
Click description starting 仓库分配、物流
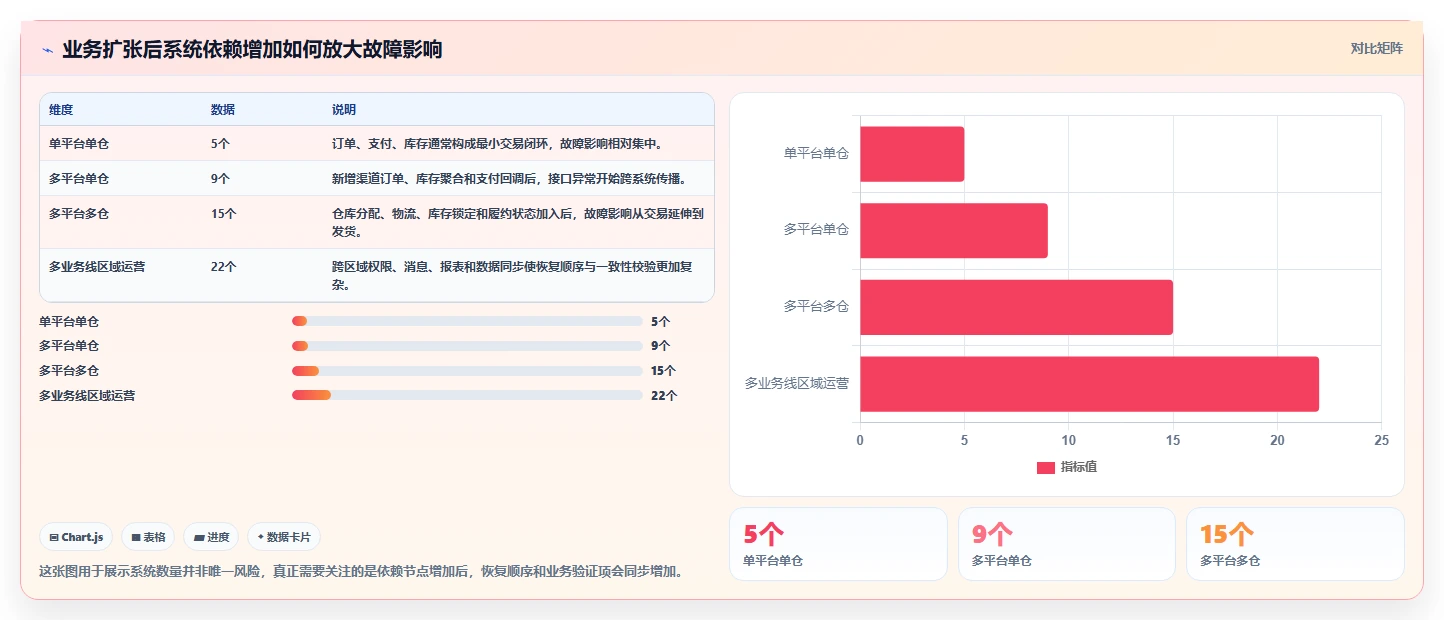pos(518,222)
